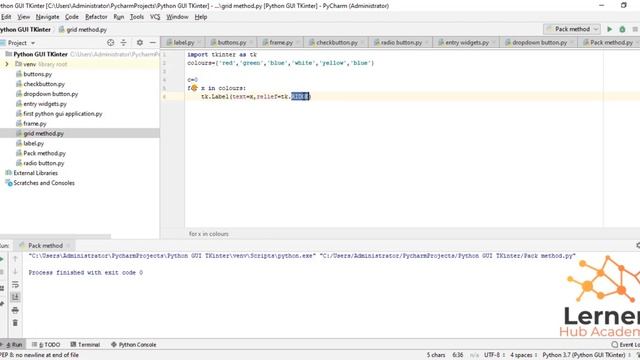This screenshot has width=640, height=360.
Task: Click the Pack method run tab
Action: click(45, 245)
